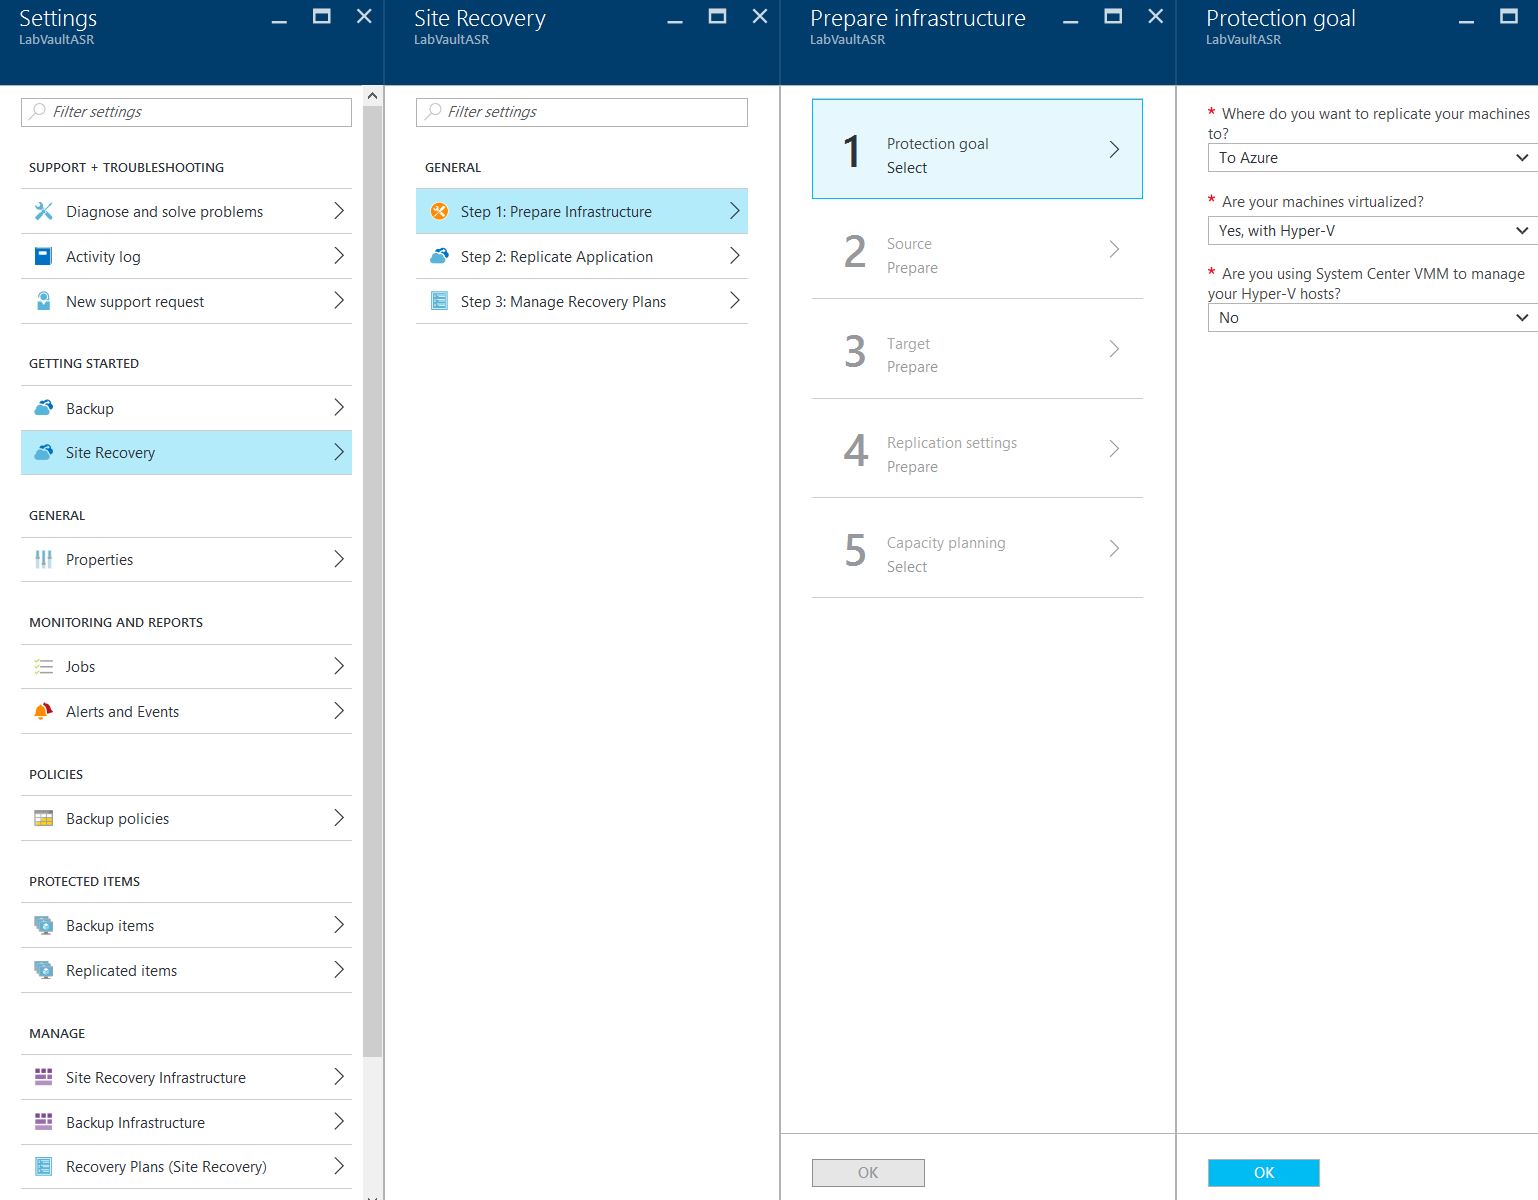The width and height of the screenshot is (1538, 1200).
Task: Click the Backup cloud icon
Action: point(43,408)
